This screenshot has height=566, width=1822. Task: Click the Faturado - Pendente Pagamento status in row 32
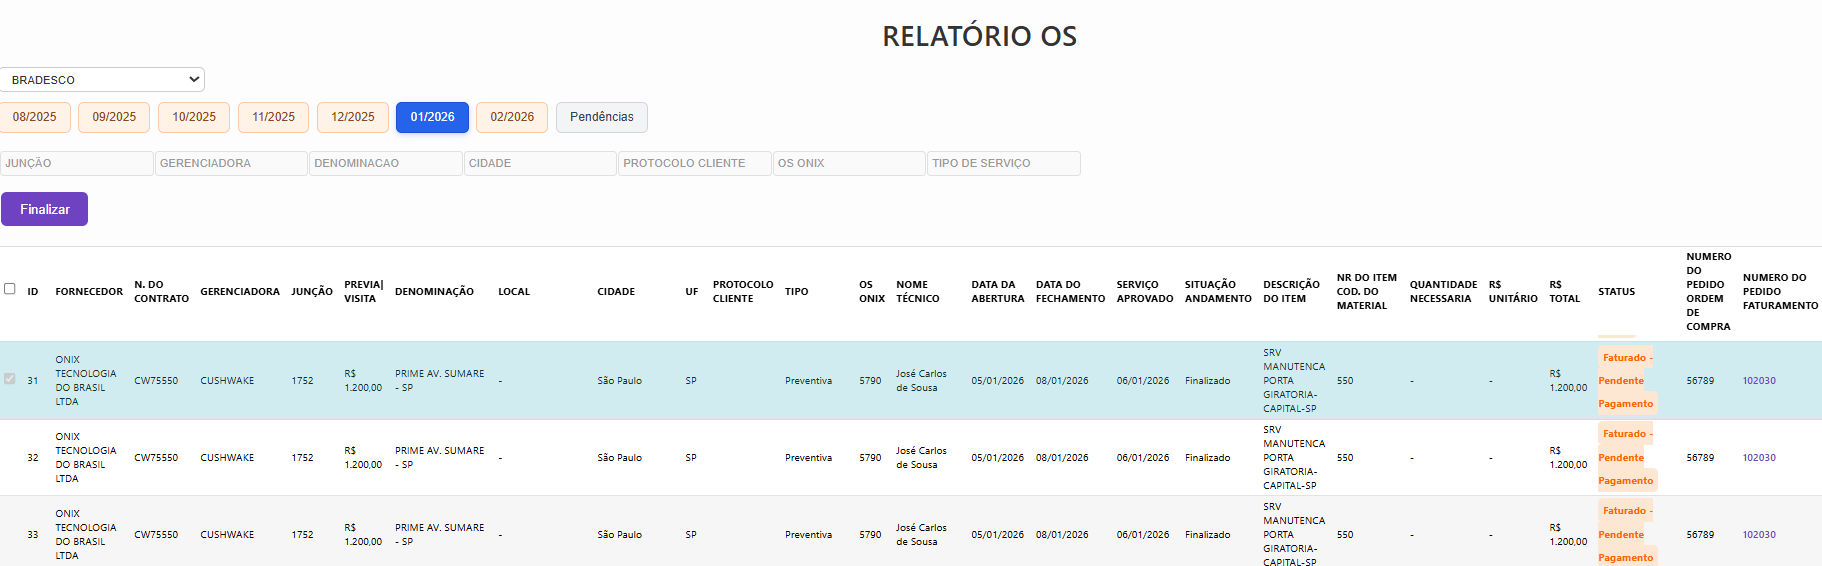[1626, 458]
